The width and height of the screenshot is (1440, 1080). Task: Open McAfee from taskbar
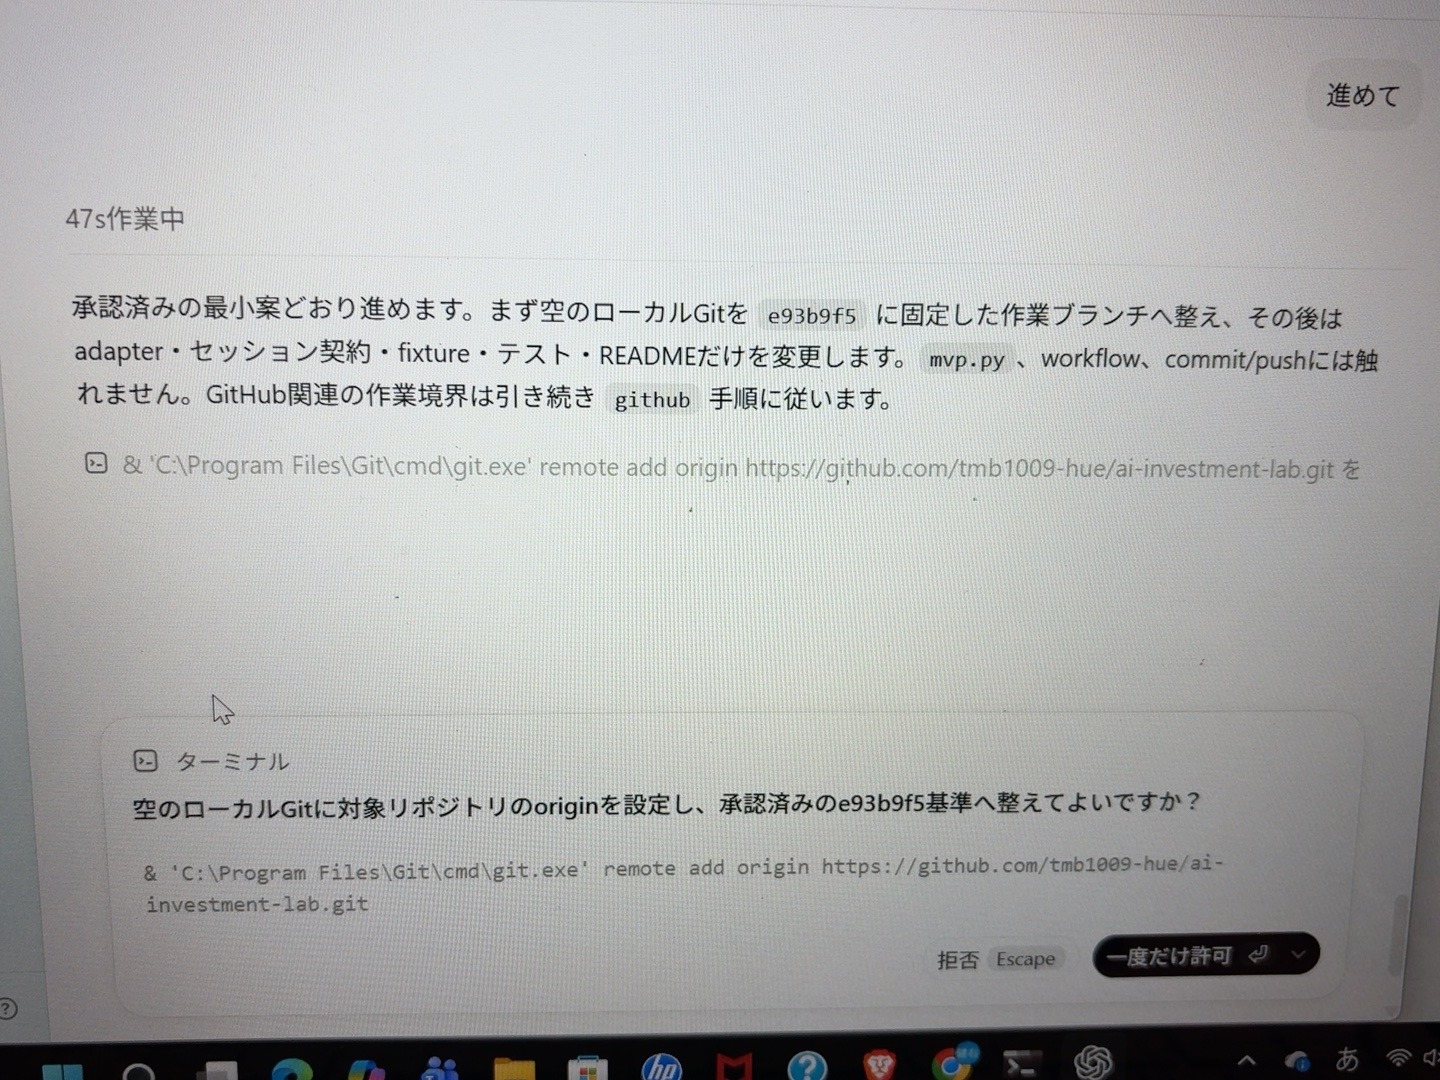pyautogui.click(x=734, y=1066)
